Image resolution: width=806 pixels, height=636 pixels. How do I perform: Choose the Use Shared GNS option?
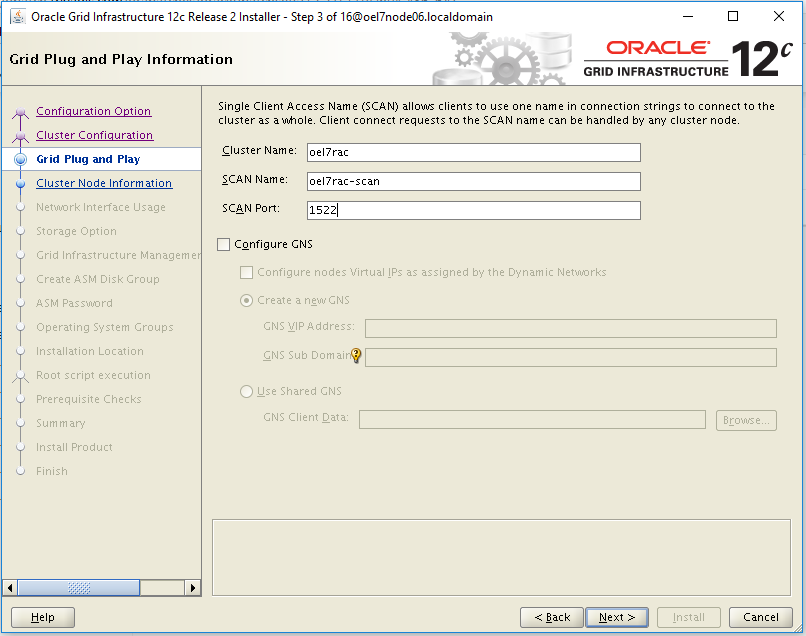pyautogui.click(x=246, y=392)
